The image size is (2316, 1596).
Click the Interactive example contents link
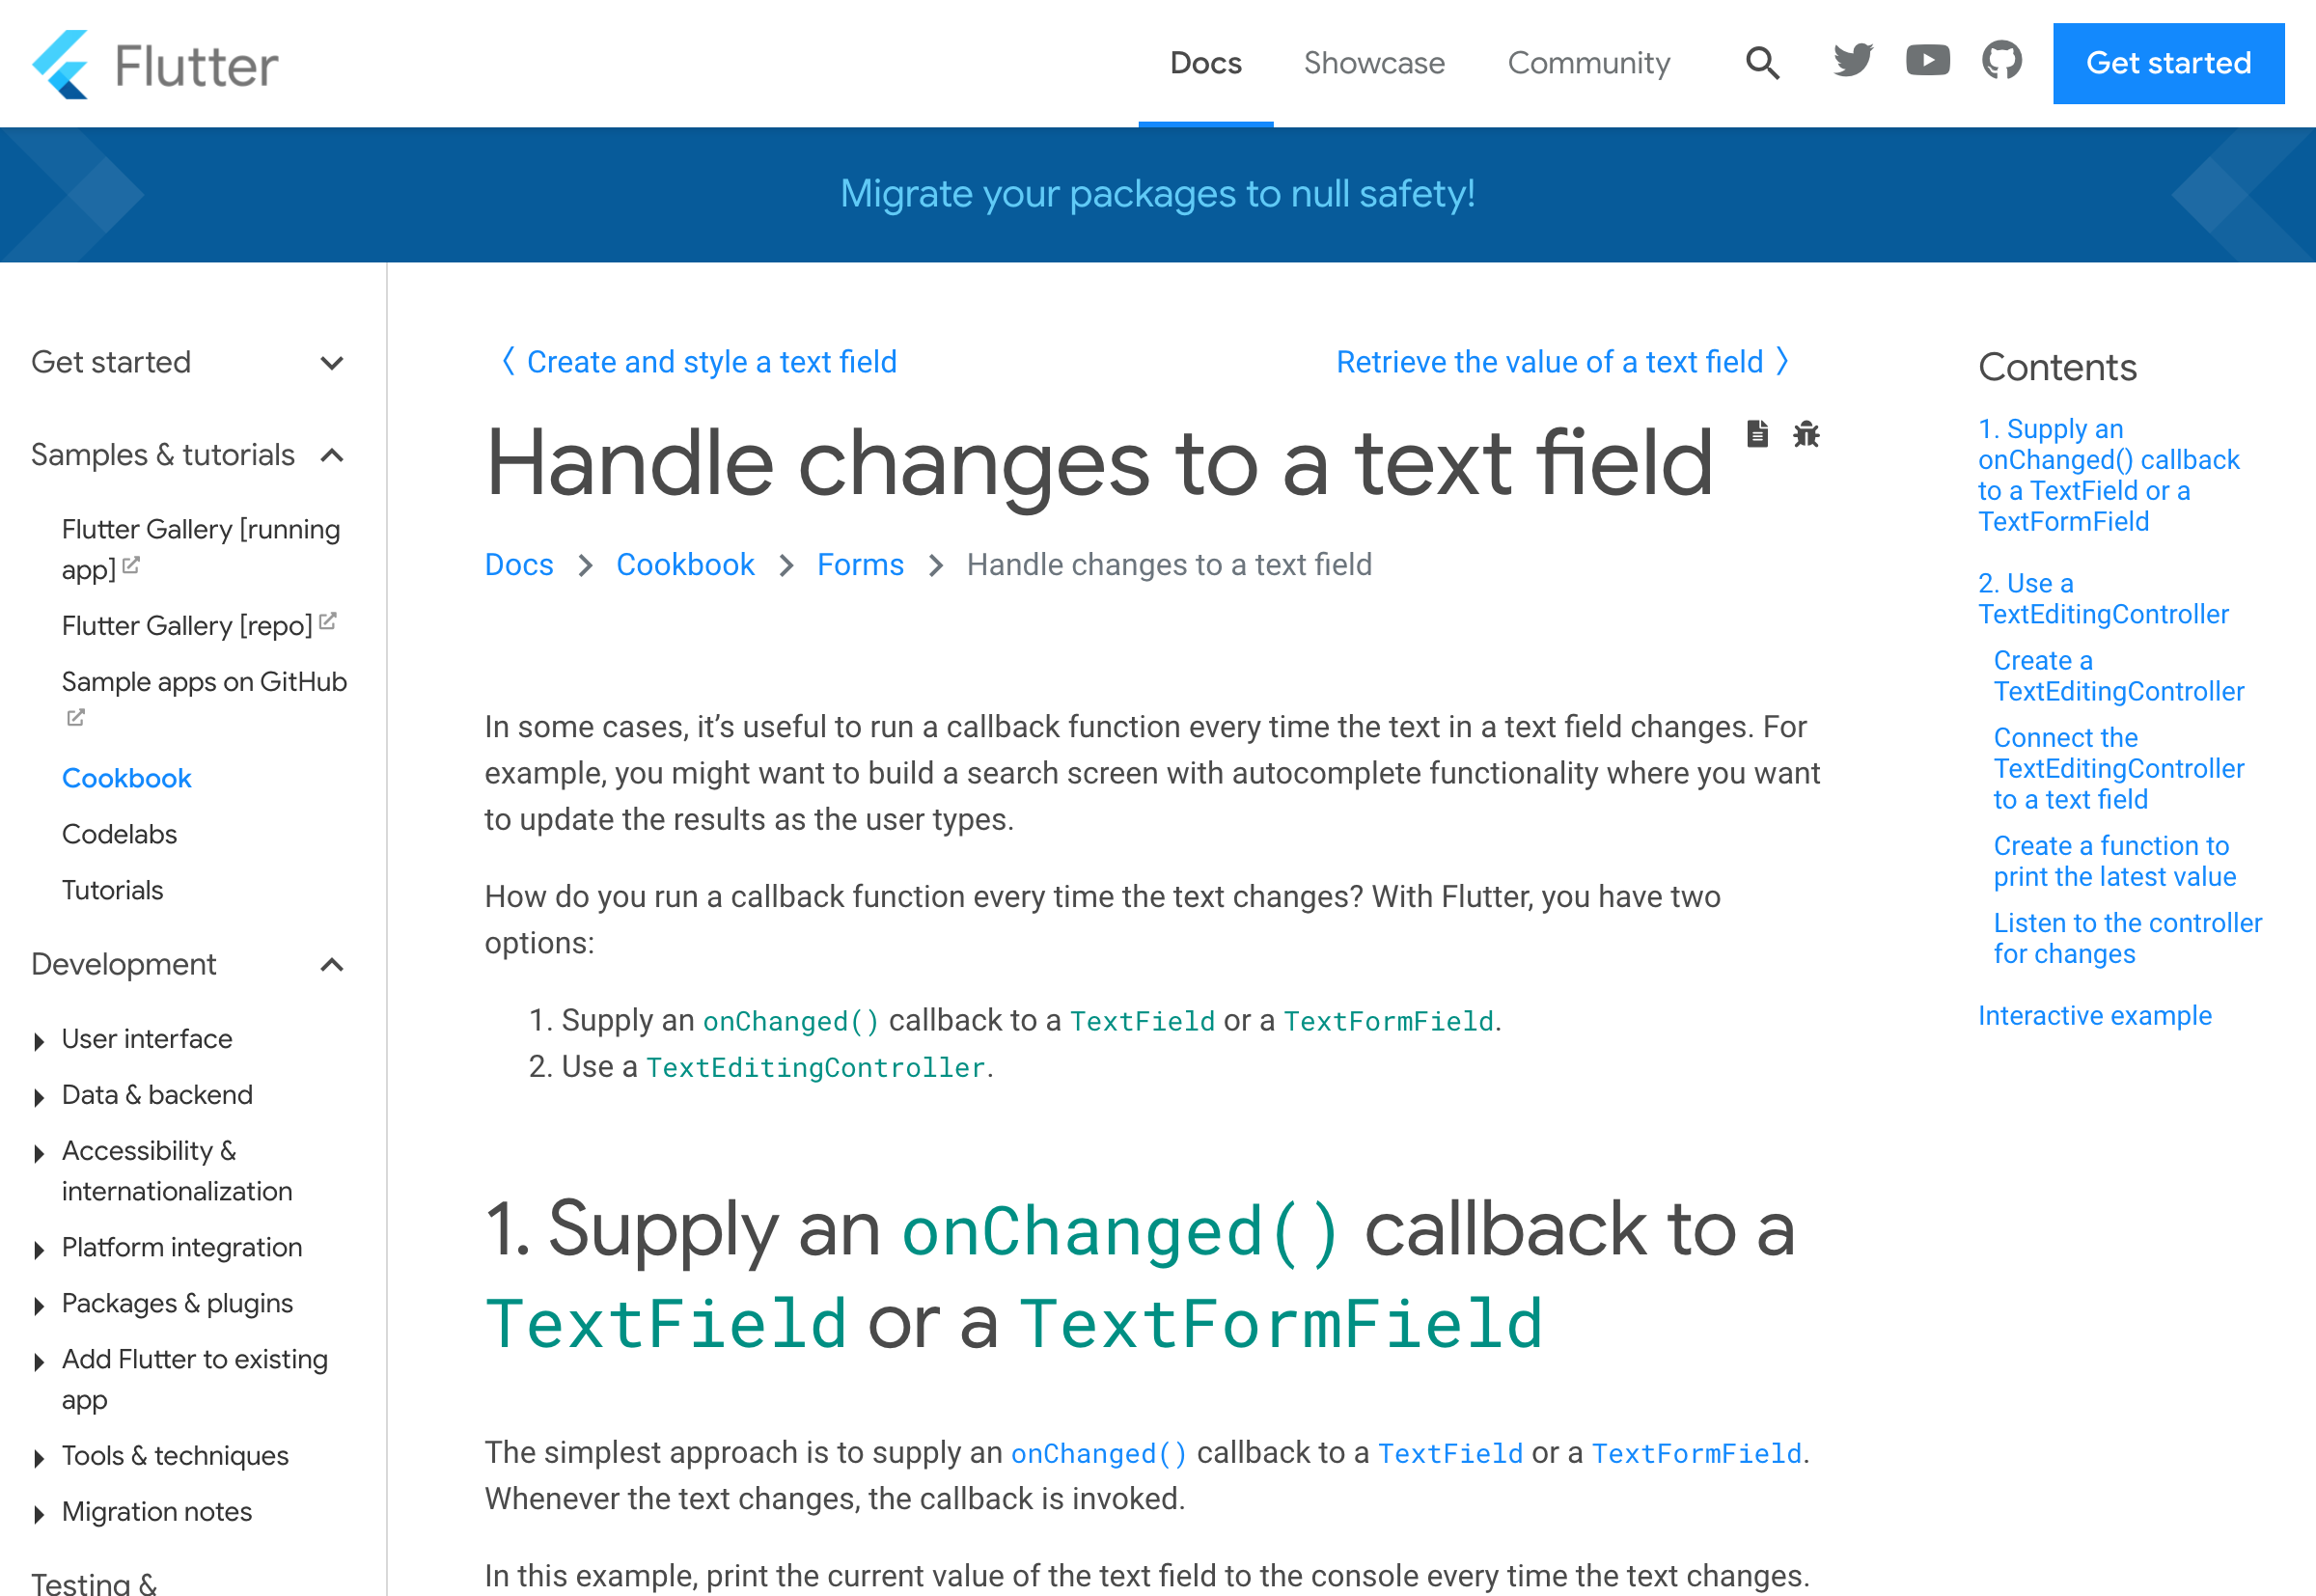pyautogui.click(x=2094, y=1013)
